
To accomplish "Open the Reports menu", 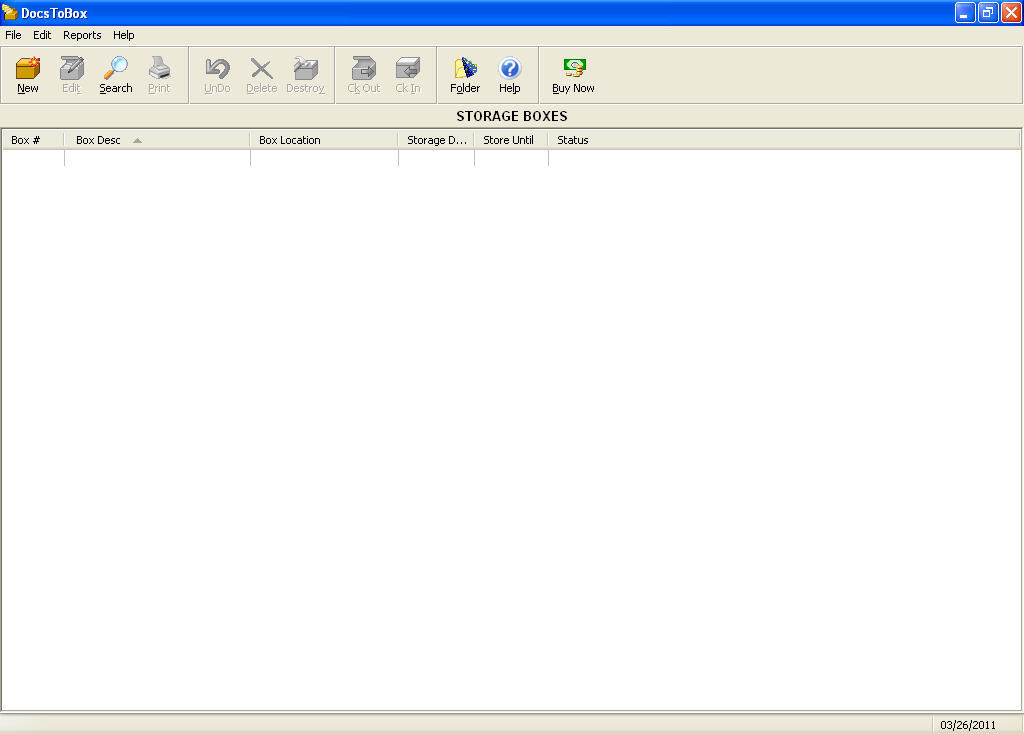I will [82, 35].
